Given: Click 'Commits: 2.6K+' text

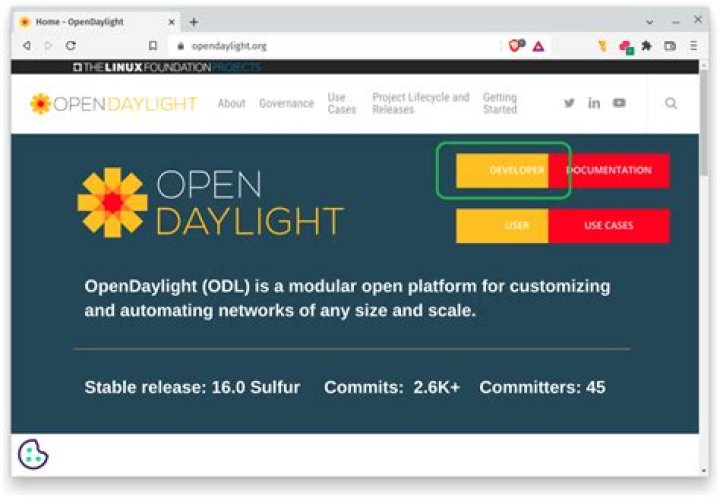Looking at the screenshot, I should (392, 387).
